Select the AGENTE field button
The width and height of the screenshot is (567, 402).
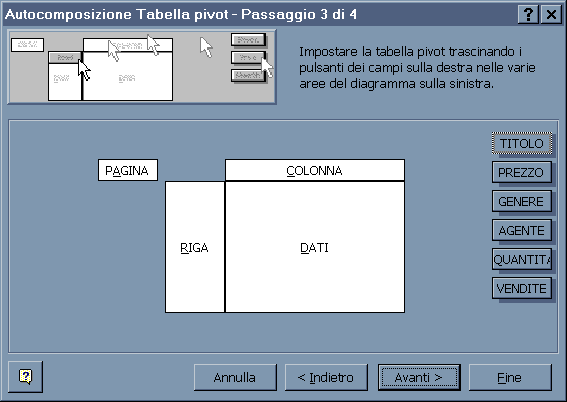tap(522, 230)
